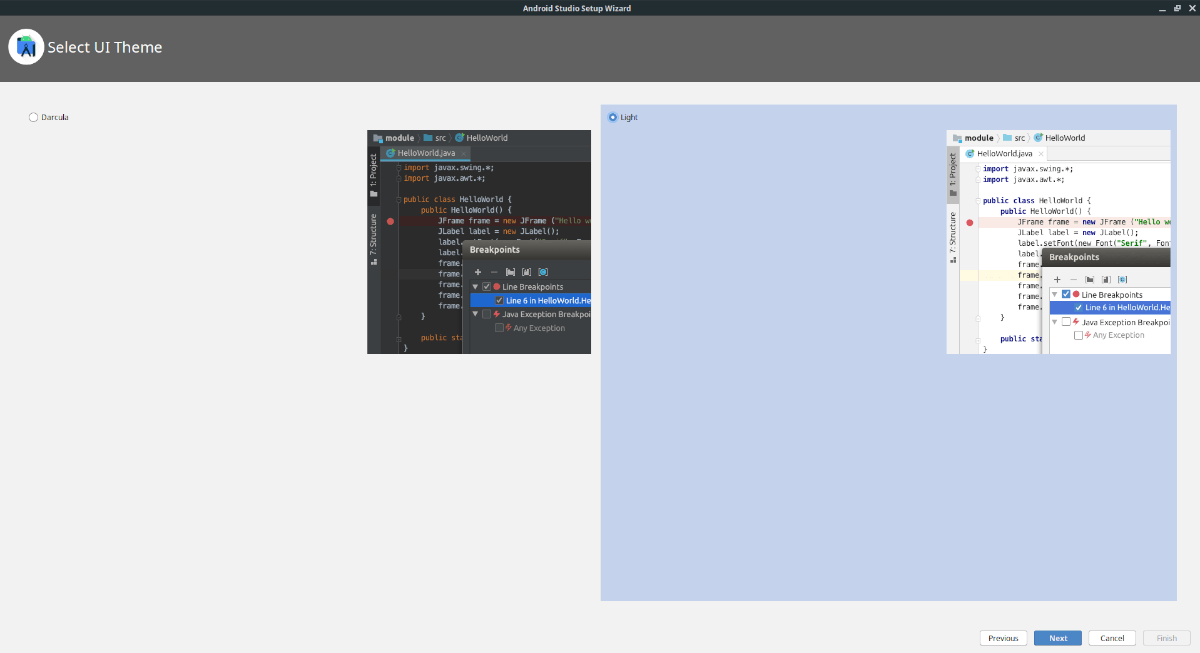Click the add breakpoint plus icon in Breakpoints panel

tap(478, 272)
